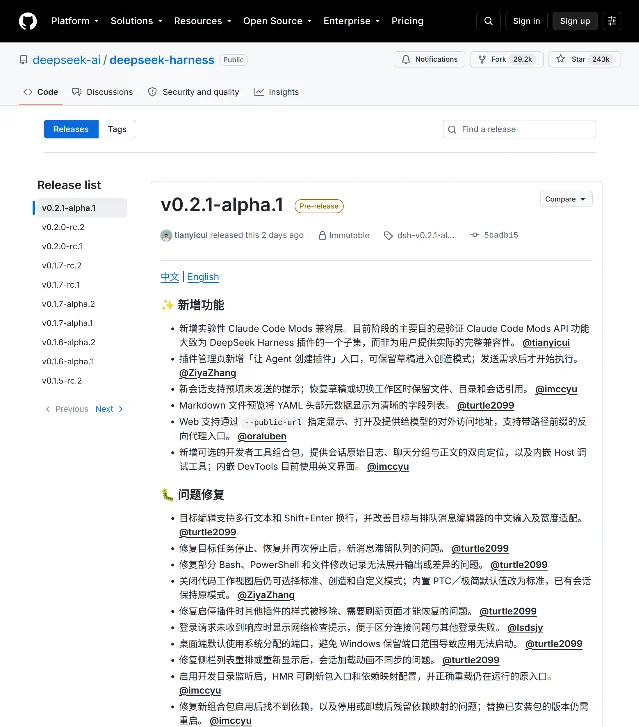The height and width of the screenshot is (727, 639).
Task: Open the Insights tab
Action: [276, 92]
